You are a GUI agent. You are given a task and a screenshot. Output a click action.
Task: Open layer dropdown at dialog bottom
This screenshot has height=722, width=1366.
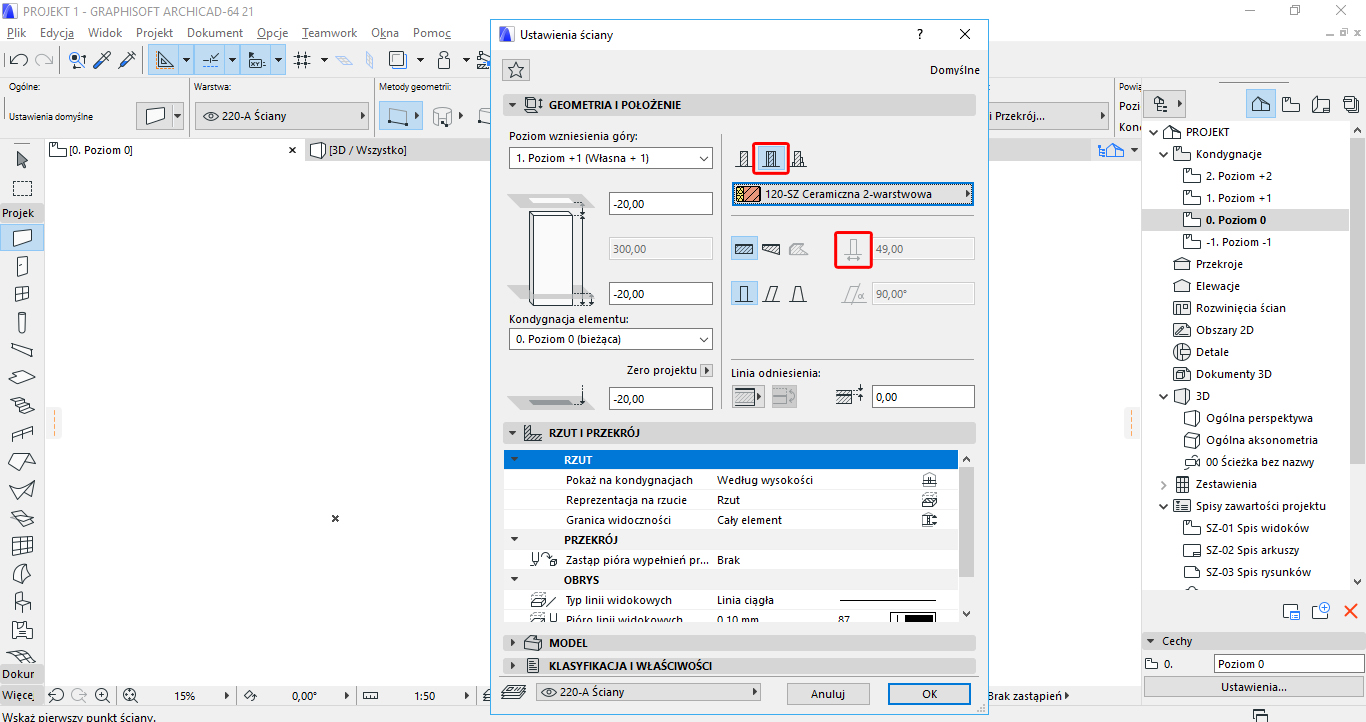[x=648, y=692]
